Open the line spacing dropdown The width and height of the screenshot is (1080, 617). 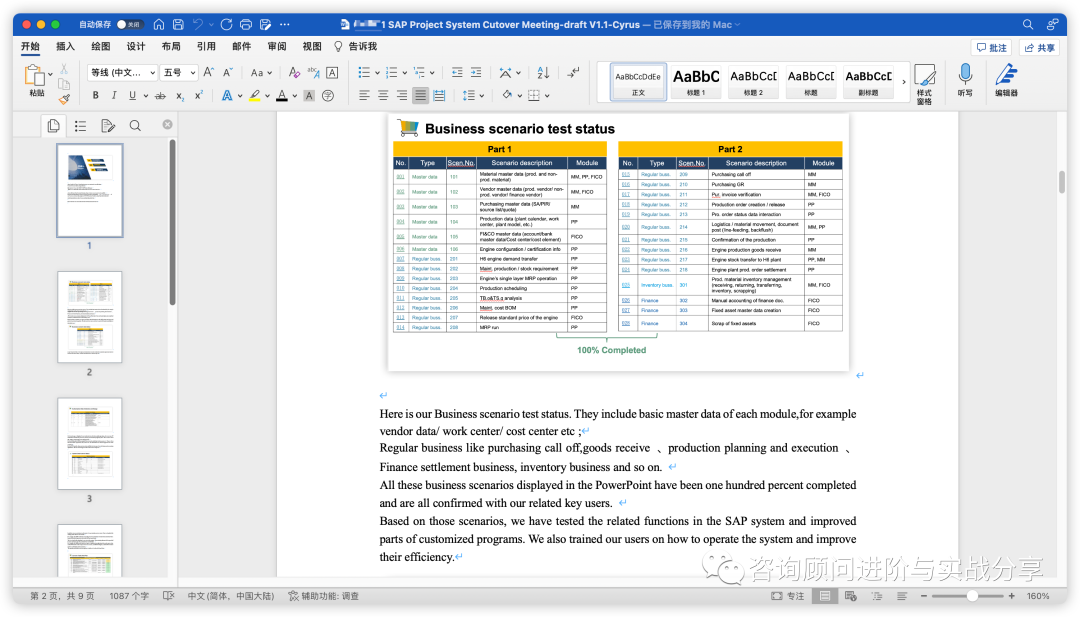point(473,96)
